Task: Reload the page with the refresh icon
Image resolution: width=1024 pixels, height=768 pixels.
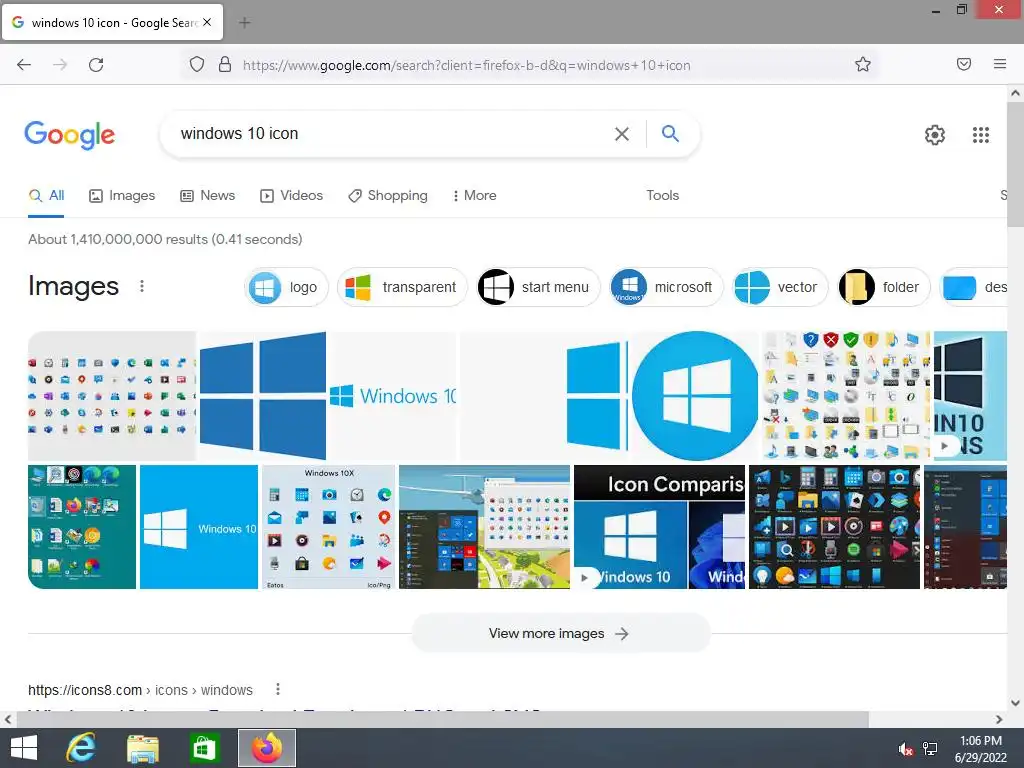Action: [x=96, y=65]
